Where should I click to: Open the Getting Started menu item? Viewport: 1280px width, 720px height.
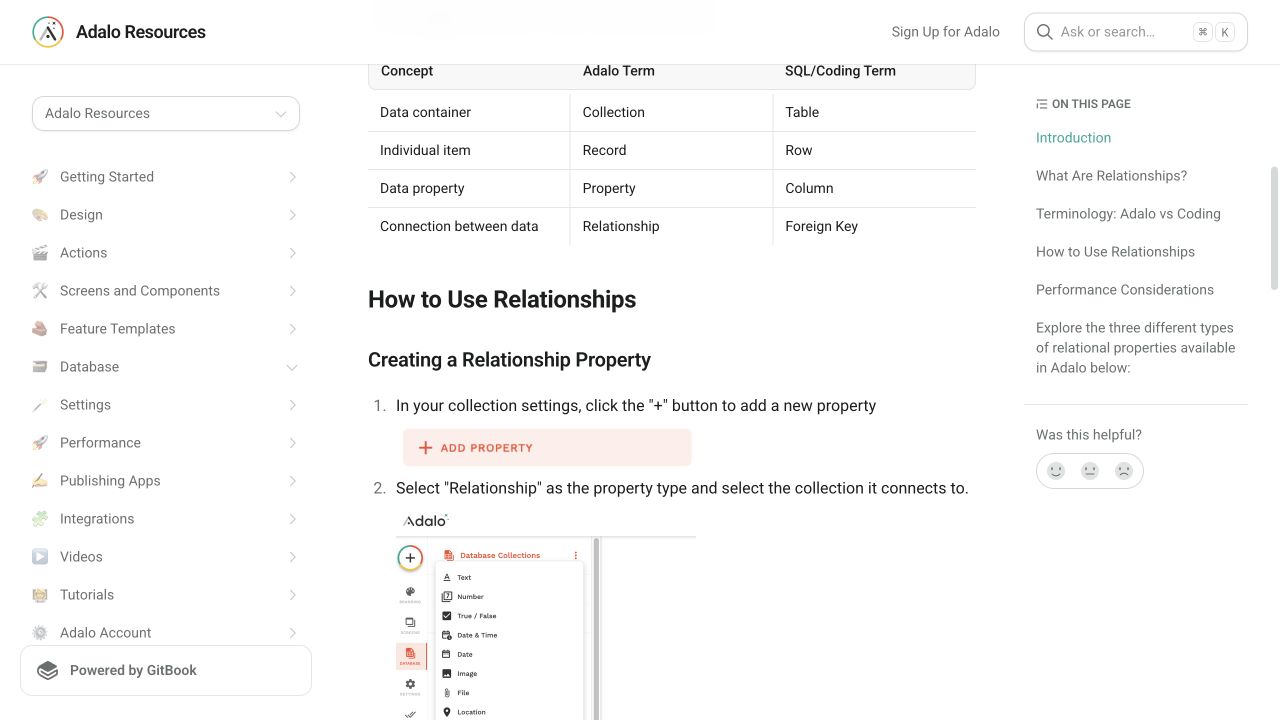tap(166, 177)
